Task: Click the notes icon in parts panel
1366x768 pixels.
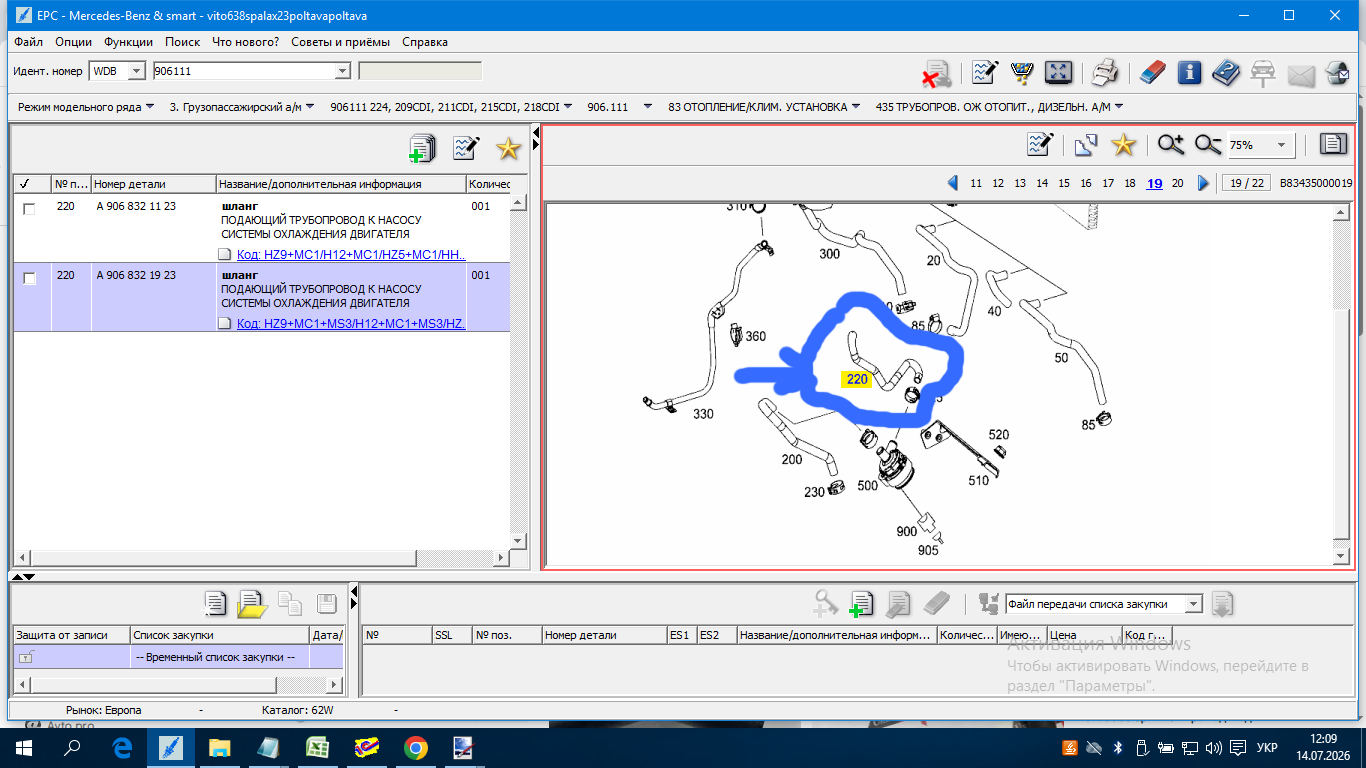Action: click(466, 148)
